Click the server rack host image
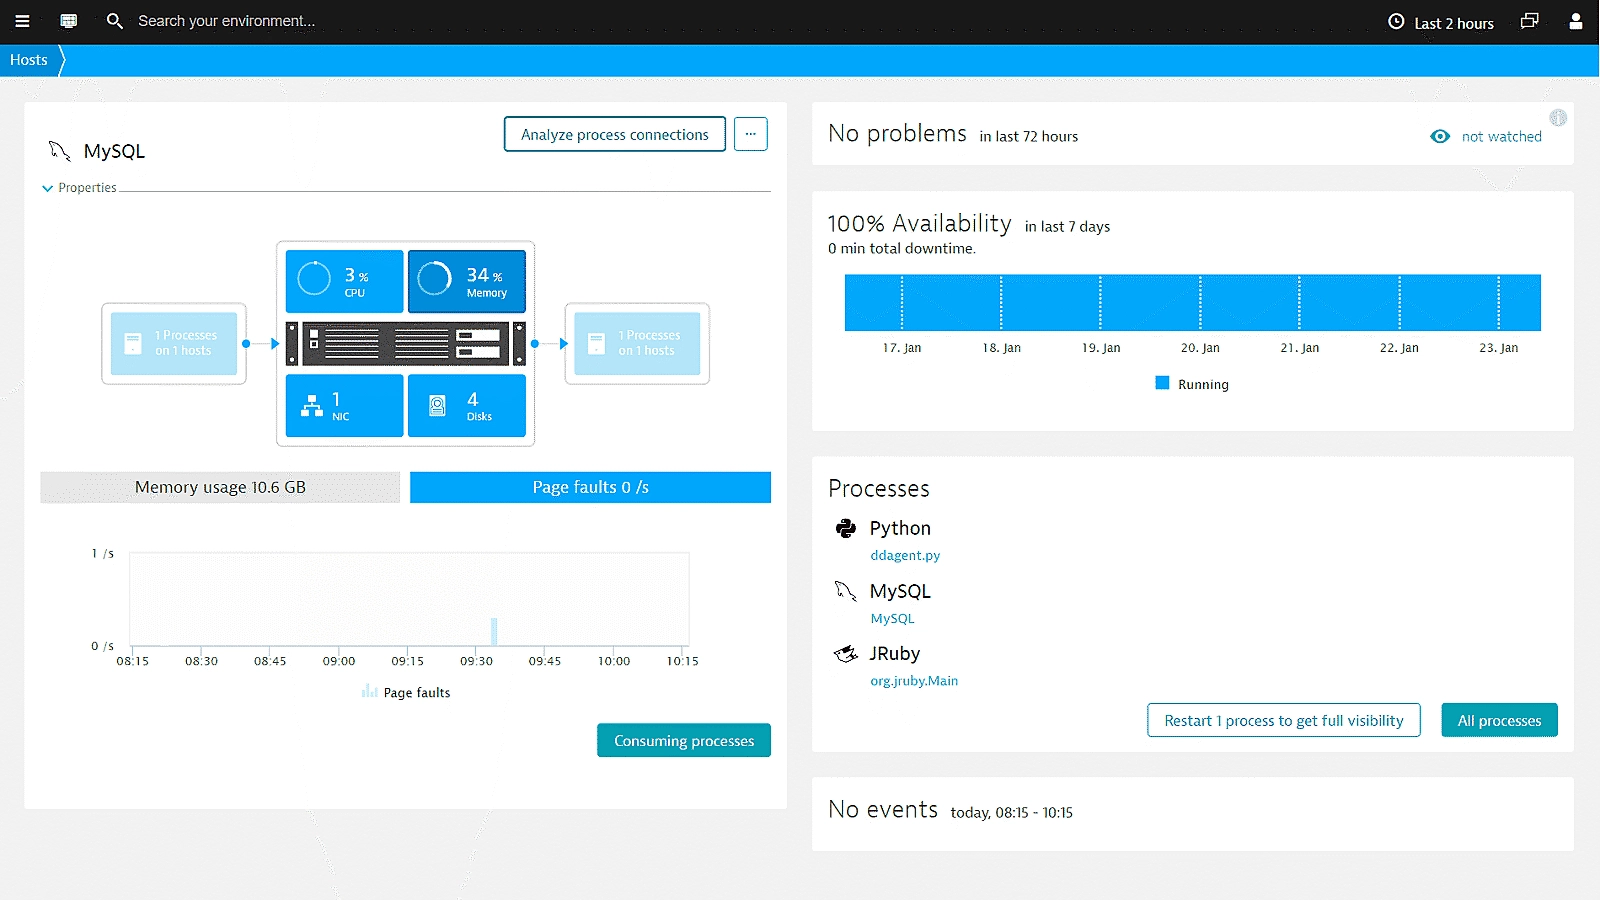Viewport: 1600px width, 900px height. (406, 344)
